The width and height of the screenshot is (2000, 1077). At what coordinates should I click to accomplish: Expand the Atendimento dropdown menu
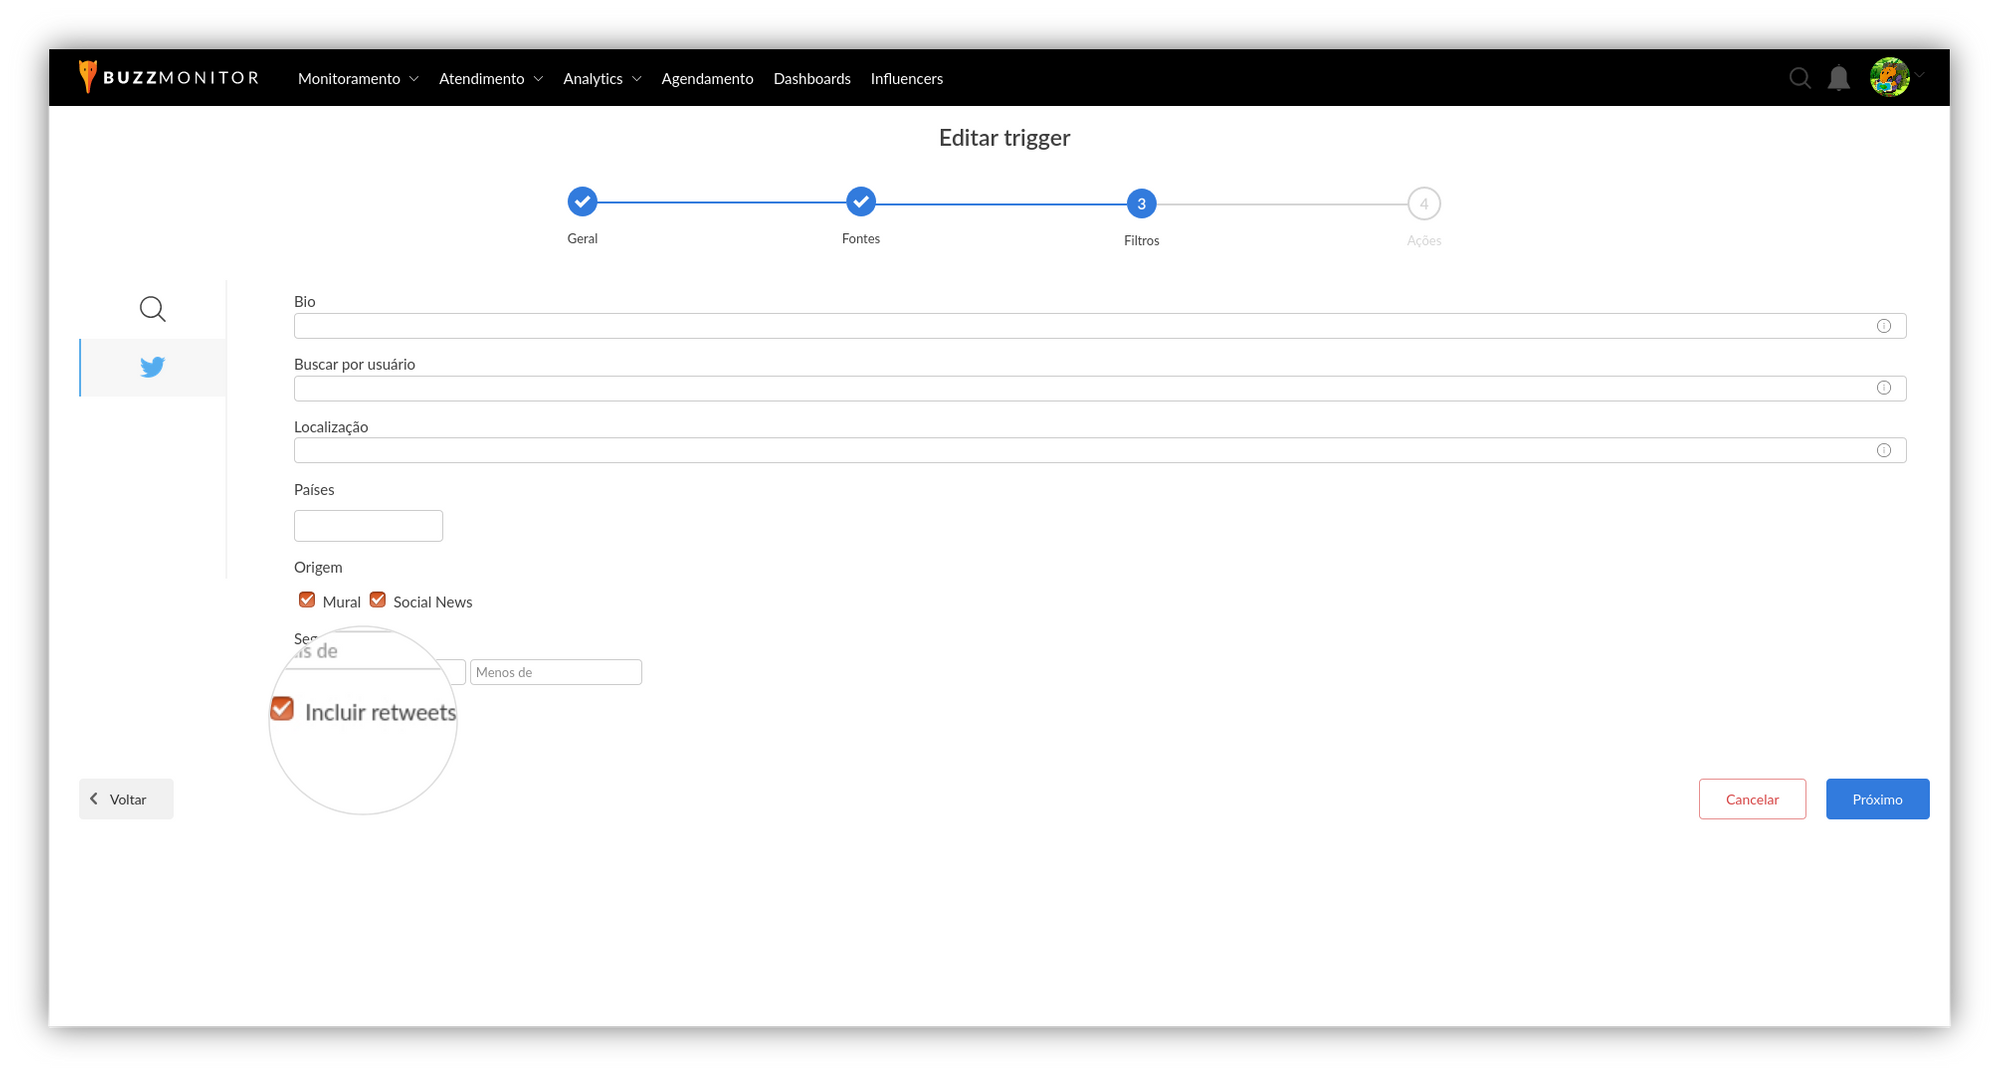(x=490, y=79)
